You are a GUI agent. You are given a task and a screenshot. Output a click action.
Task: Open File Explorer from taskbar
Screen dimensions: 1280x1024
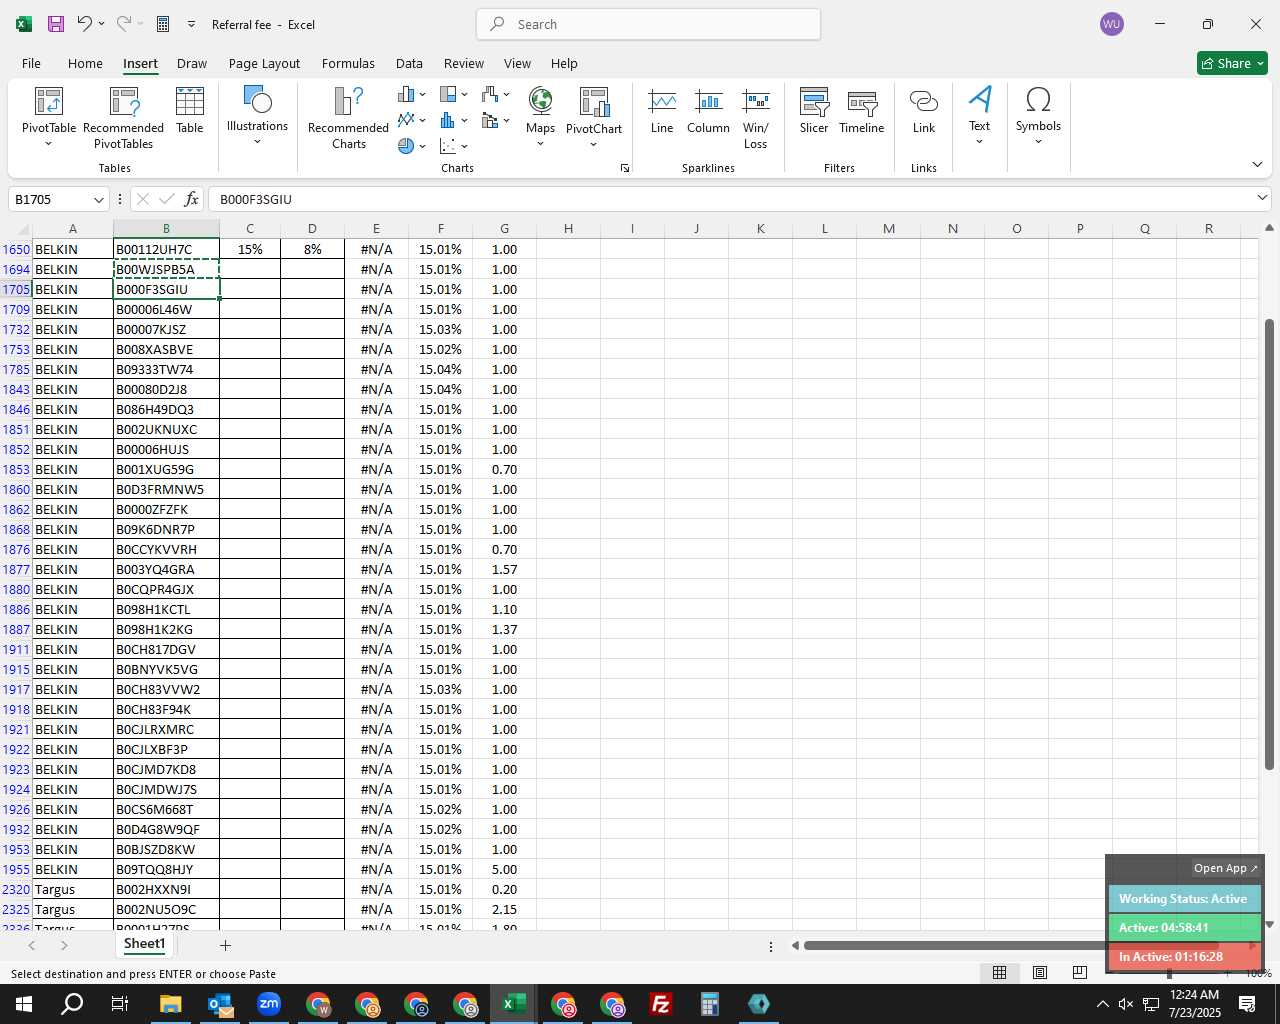pos(170,1004)
